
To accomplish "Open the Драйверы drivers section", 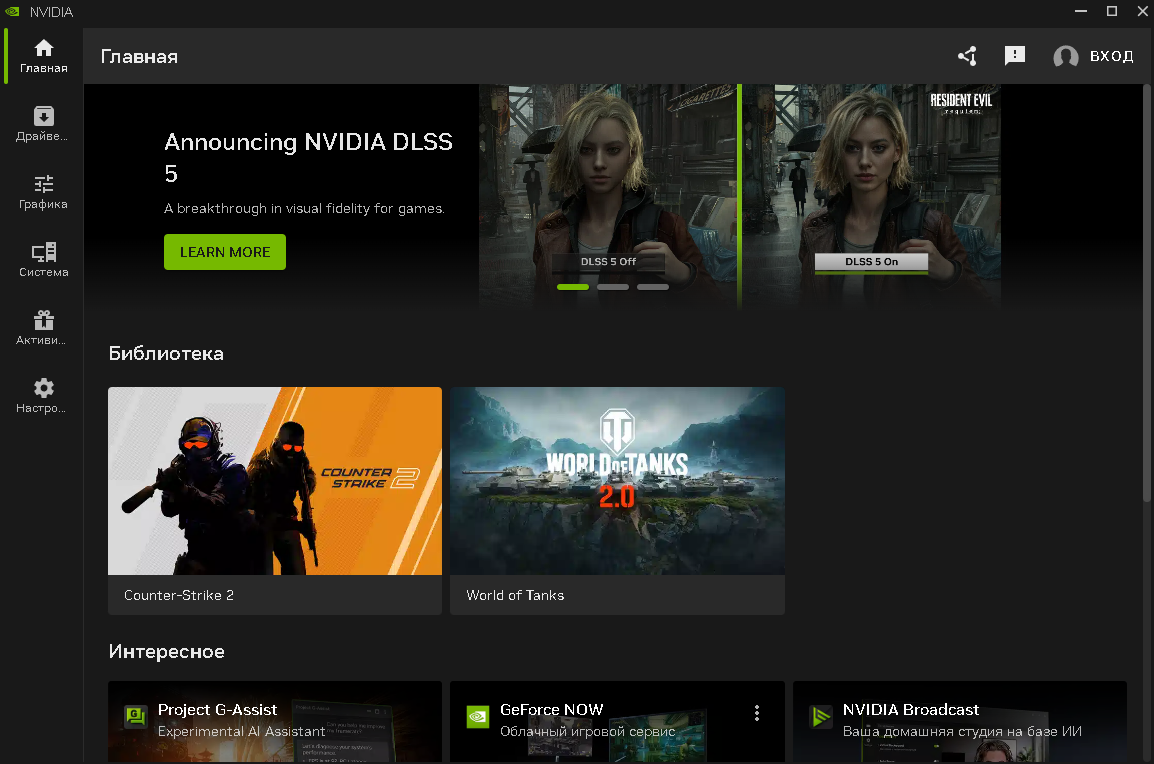I will point(43,124).
